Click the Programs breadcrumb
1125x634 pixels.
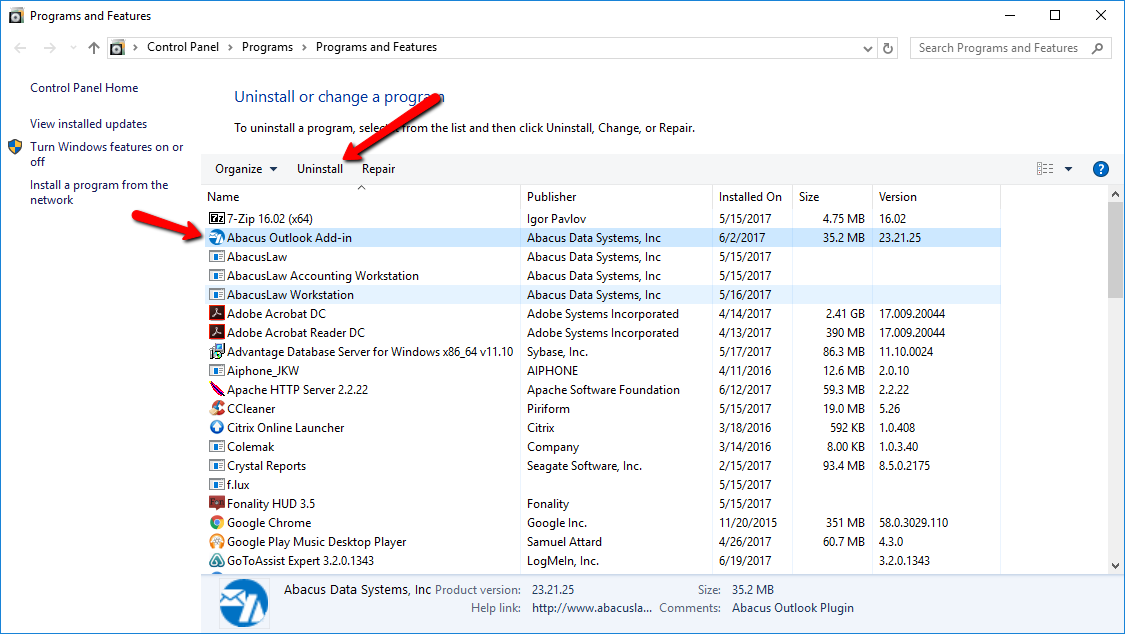268,47
